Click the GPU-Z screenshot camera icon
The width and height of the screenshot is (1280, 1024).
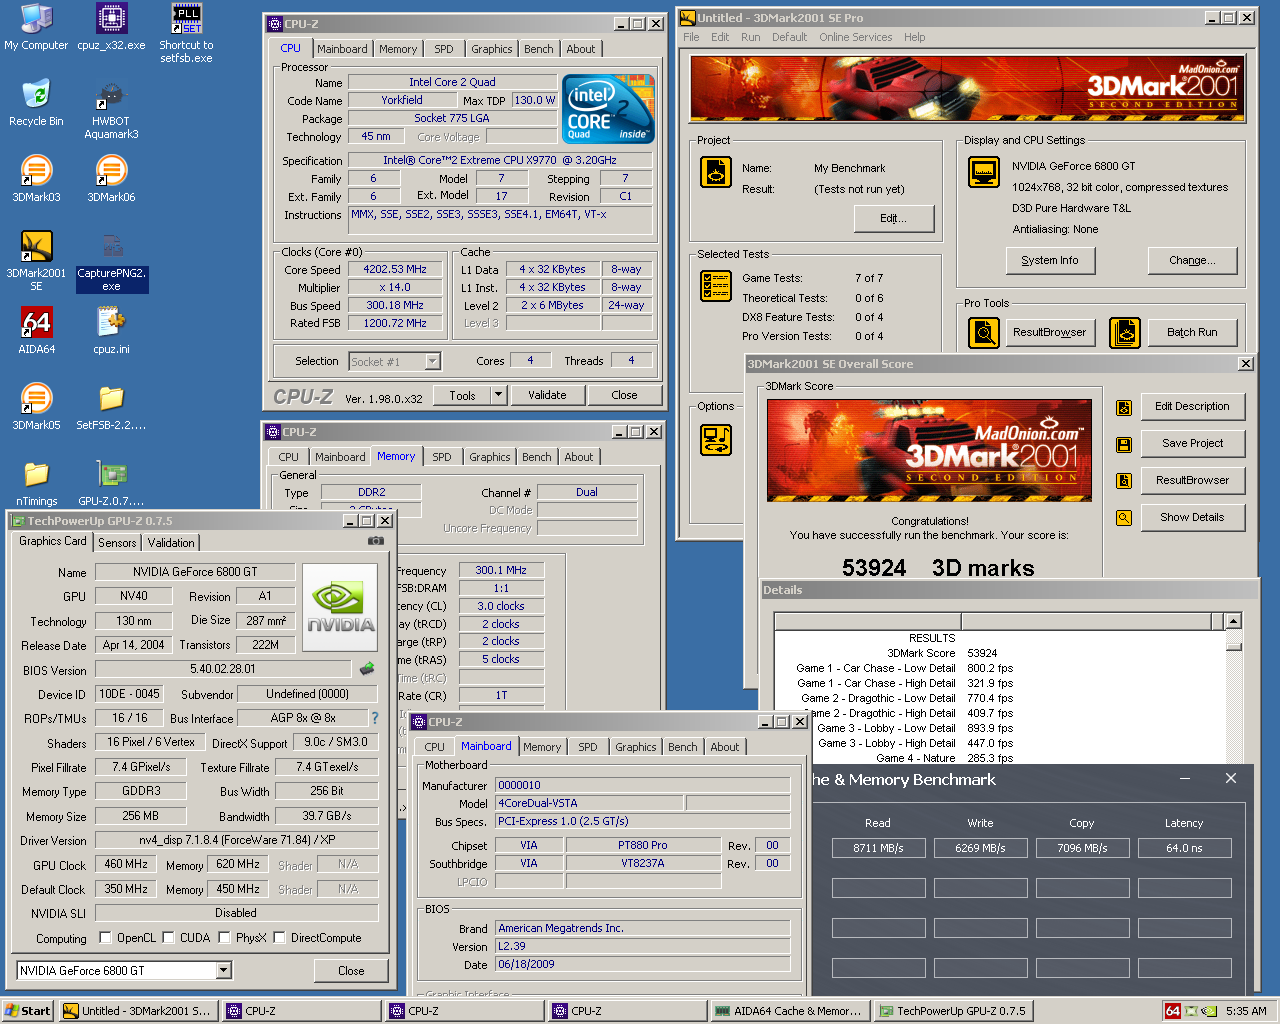point(376,541)
